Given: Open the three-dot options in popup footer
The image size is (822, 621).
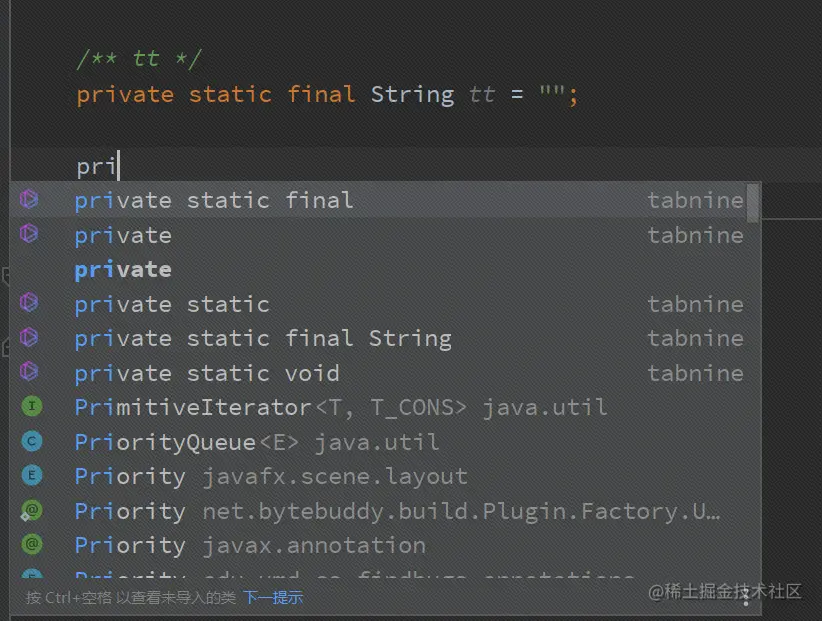Looking at the screenshot, I should tap(747, 598).
